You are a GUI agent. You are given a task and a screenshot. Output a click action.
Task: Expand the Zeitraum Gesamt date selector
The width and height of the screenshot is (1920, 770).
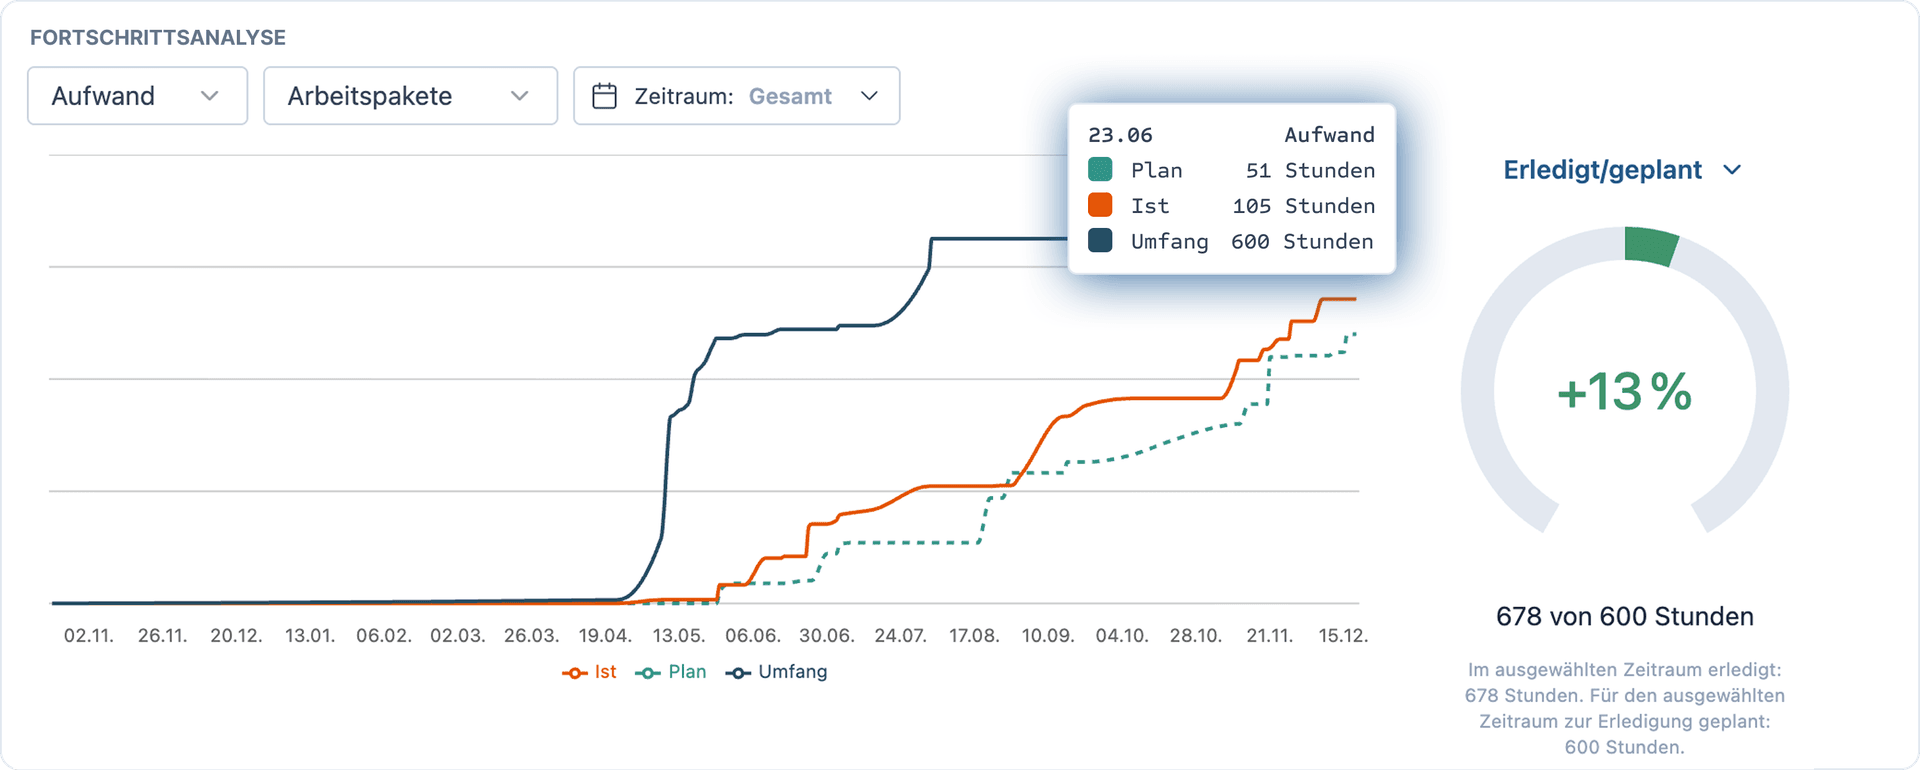coord(736,96)
